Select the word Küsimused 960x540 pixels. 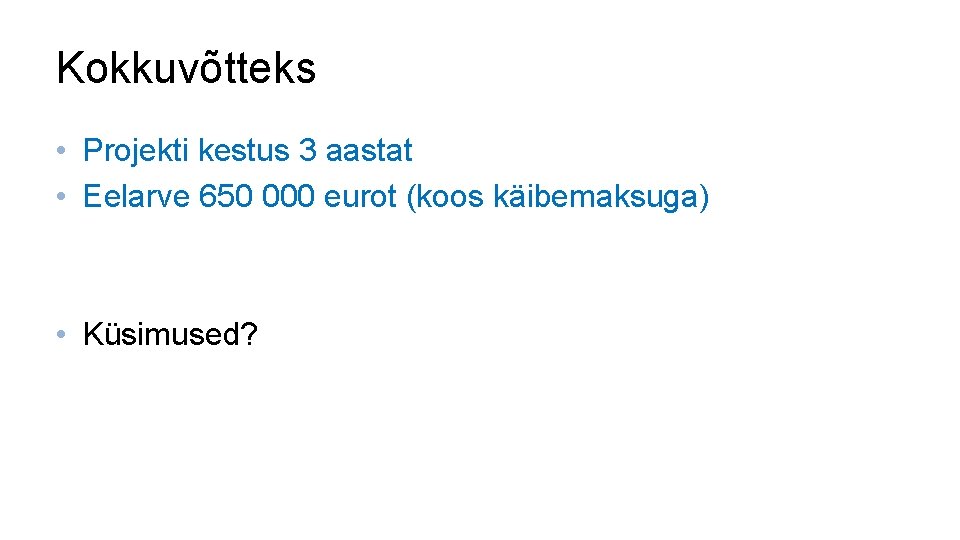161,335
